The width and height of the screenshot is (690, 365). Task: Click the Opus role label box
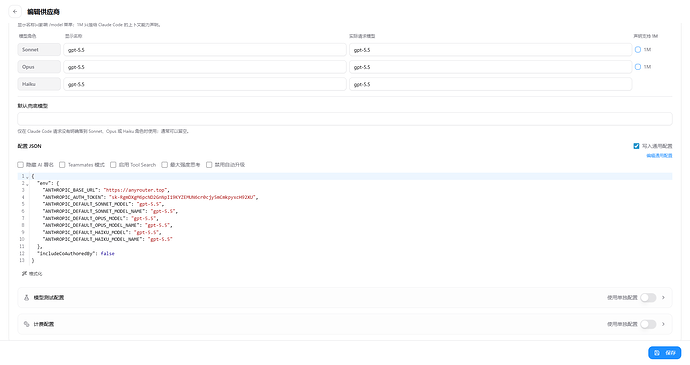click(x=39, y=67)
